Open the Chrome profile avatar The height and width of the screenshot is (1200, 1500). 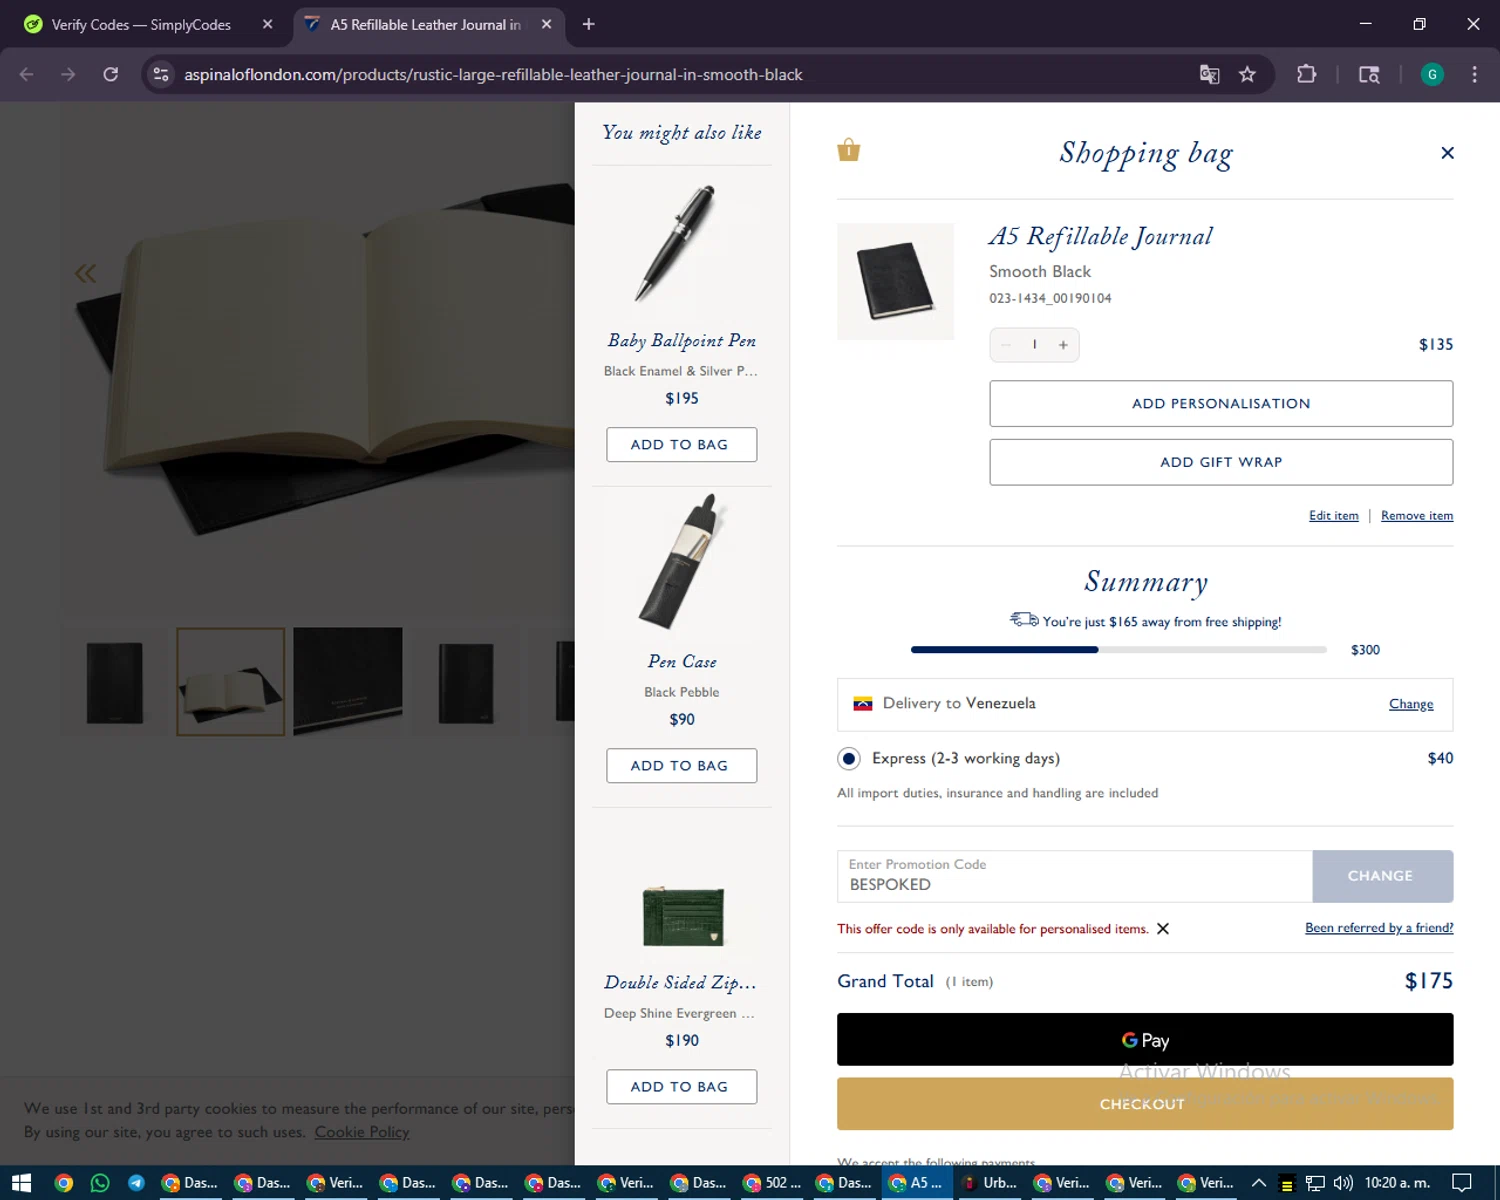point(1432,75)
